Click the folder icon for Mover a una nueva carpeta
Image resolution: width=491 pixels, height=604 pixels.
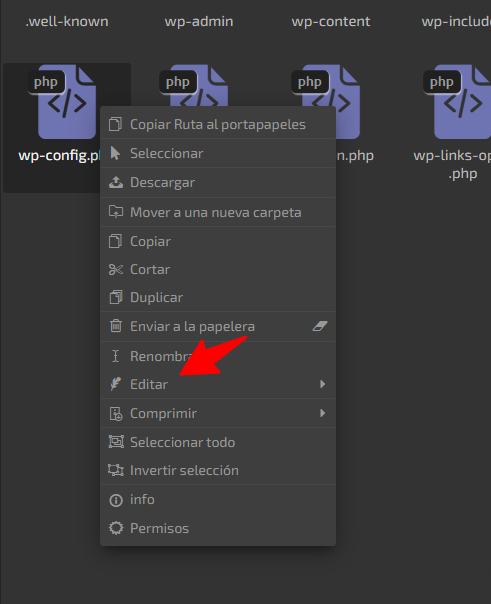point(116,211)
